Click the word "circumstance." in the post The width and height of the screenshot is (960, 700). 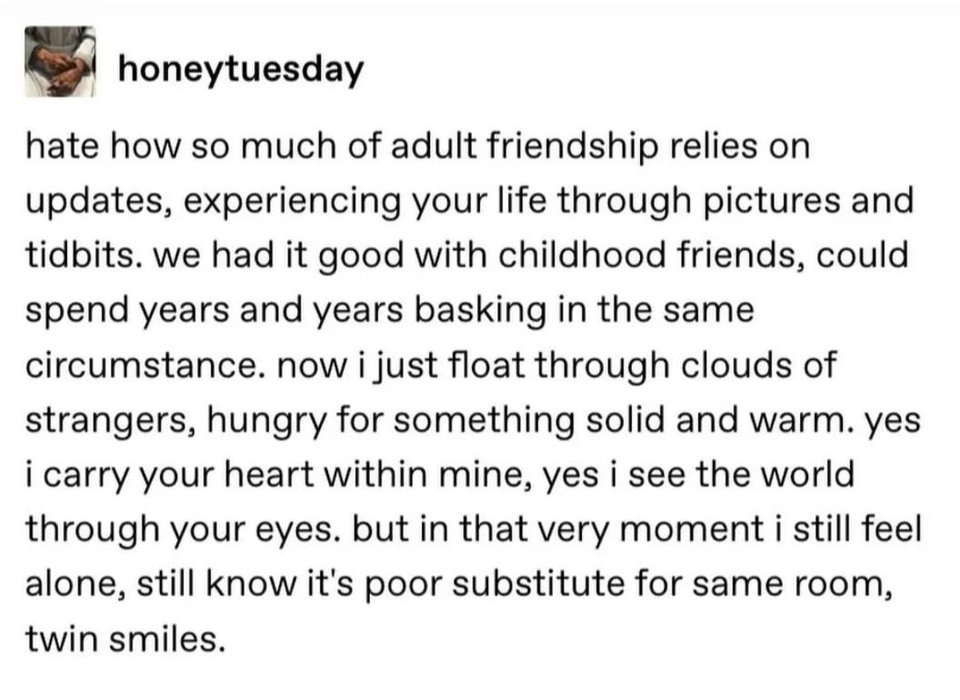pos(143,365)
